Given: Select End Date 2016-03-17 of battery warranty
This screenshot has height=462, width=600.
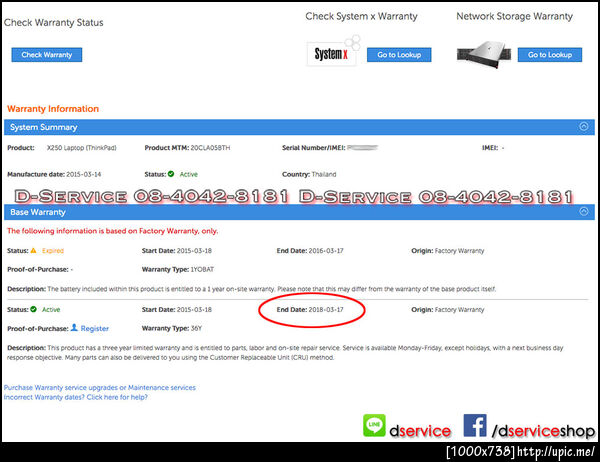Looking at the screenshot, I should coord(326,251).
